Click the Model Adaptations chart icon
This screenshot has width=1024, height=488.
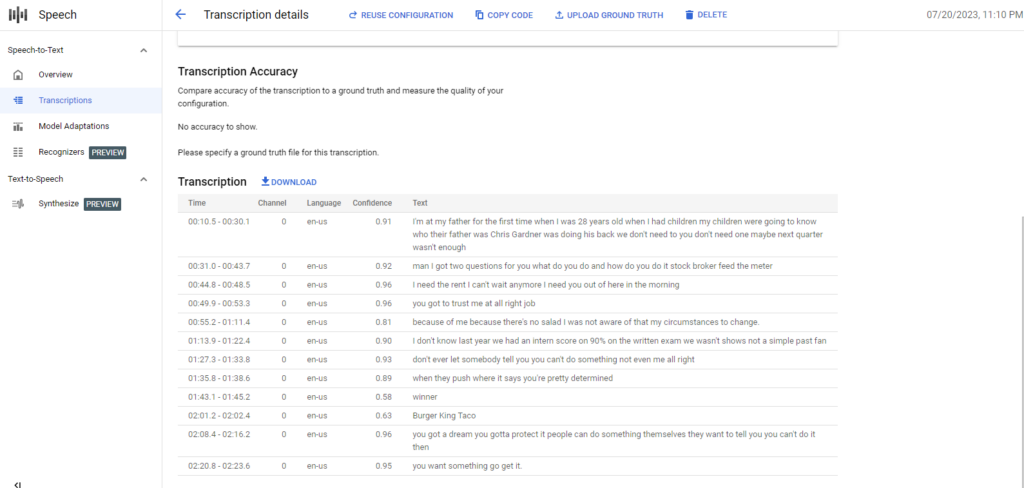[18, 126]
